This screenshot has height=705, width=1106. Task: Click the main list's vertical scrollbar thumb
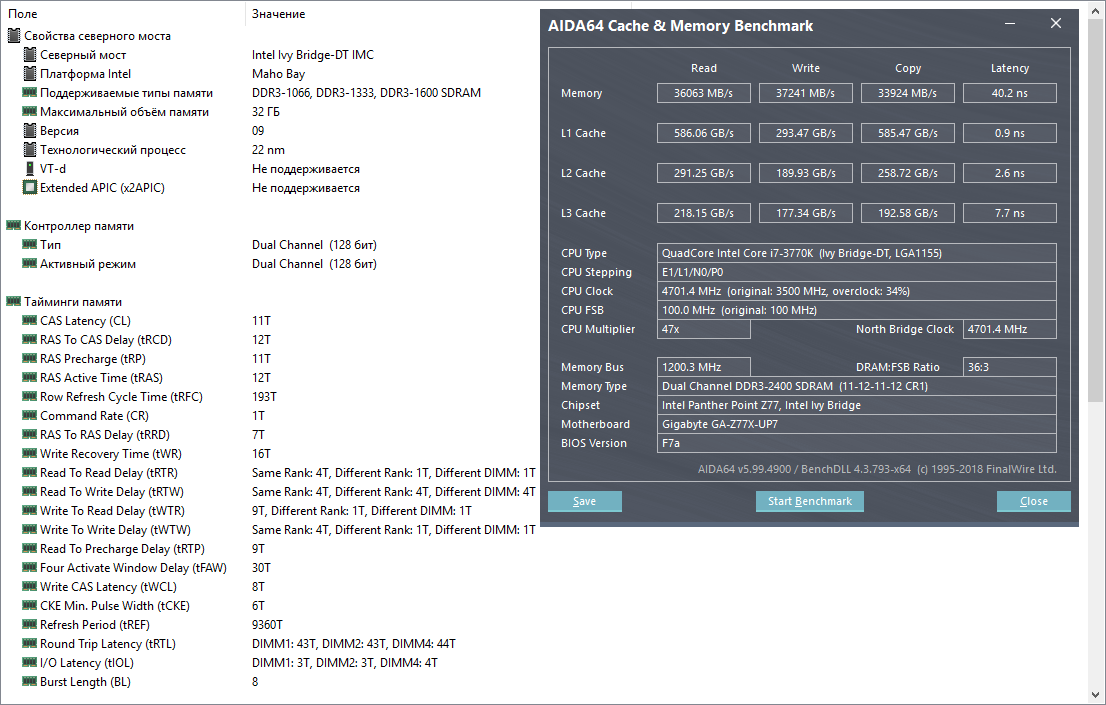[x=1097, y=211]
